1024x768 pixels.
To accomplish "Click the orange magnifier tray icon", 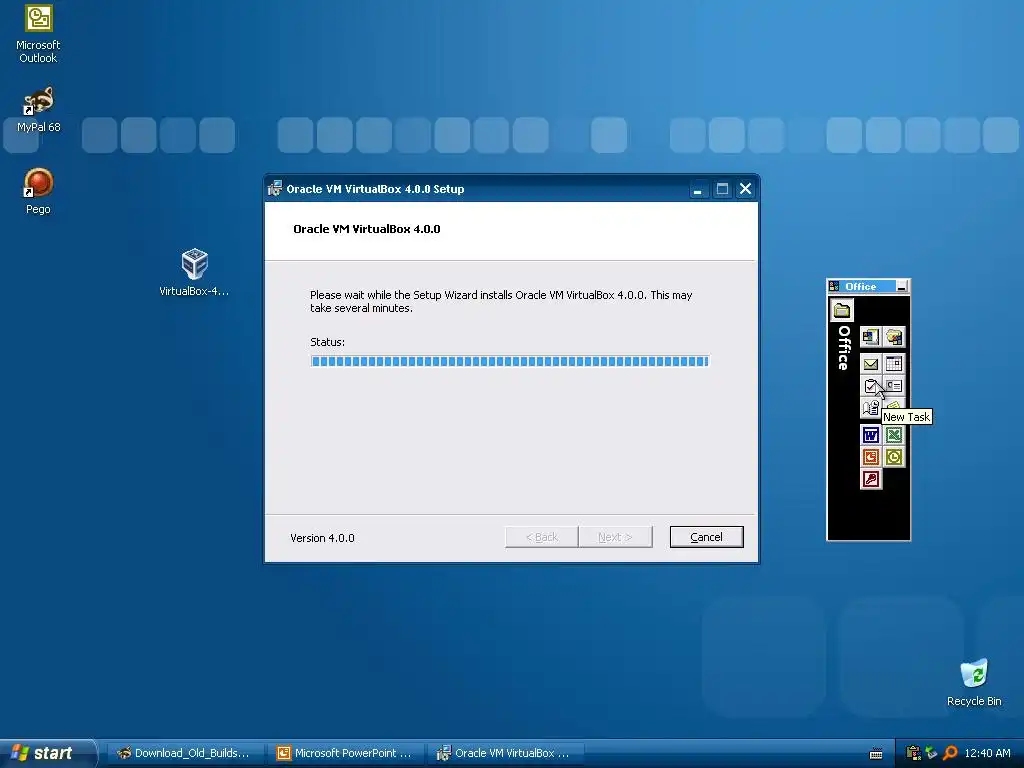I will click(950, 753).
